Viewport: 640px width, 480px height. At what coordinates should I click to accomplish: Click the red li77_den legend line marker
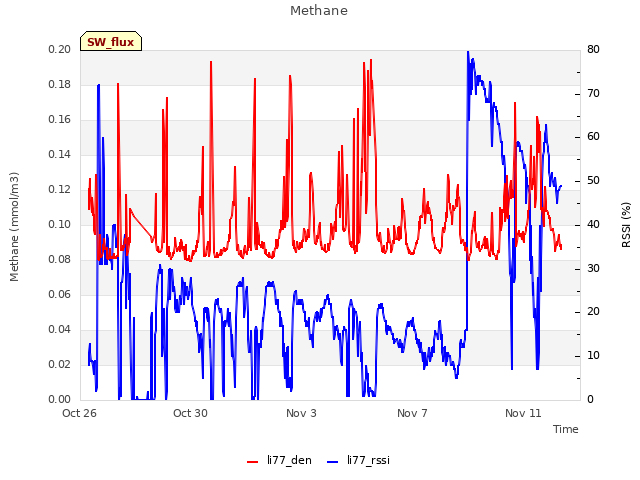253,462
